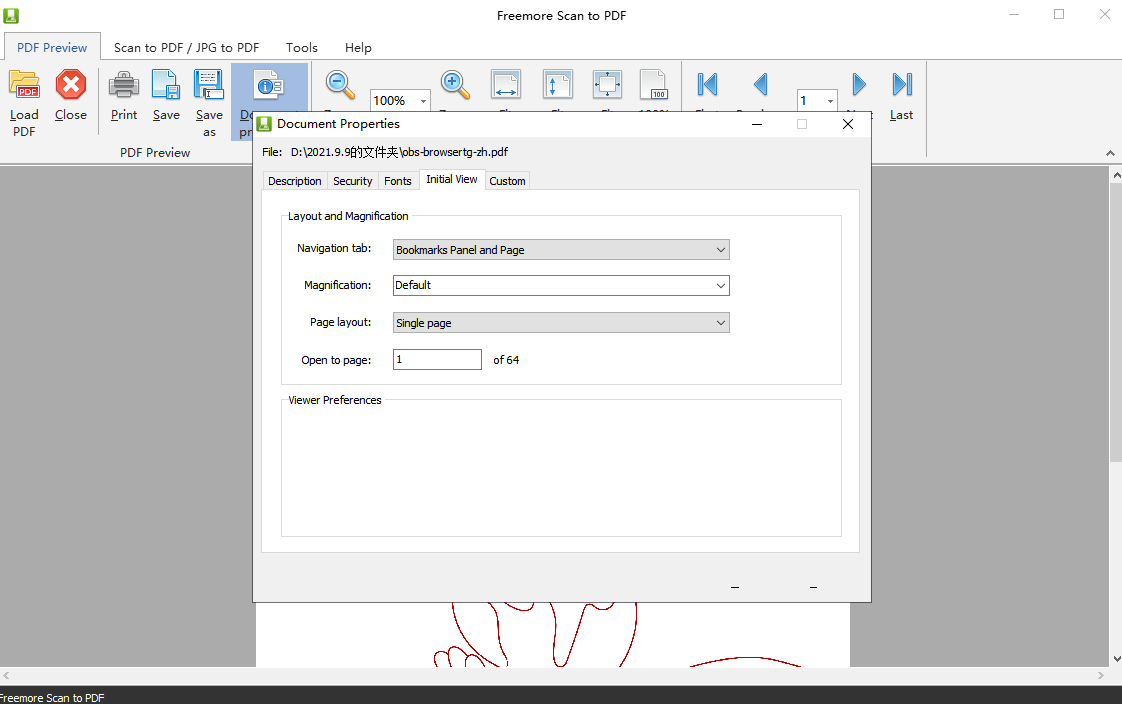Fit page to height icon

click(x=557, y=84)
